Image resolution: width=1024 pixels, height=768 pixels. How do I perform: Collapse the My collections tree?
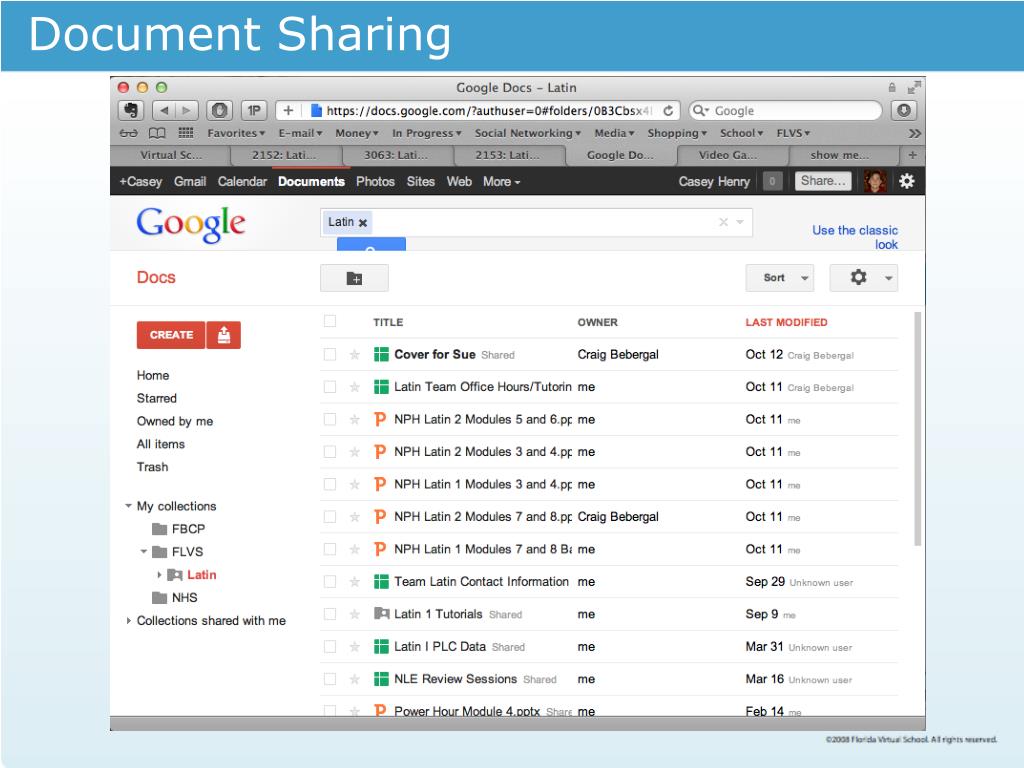pyautogui.click(x=128, y=505)
